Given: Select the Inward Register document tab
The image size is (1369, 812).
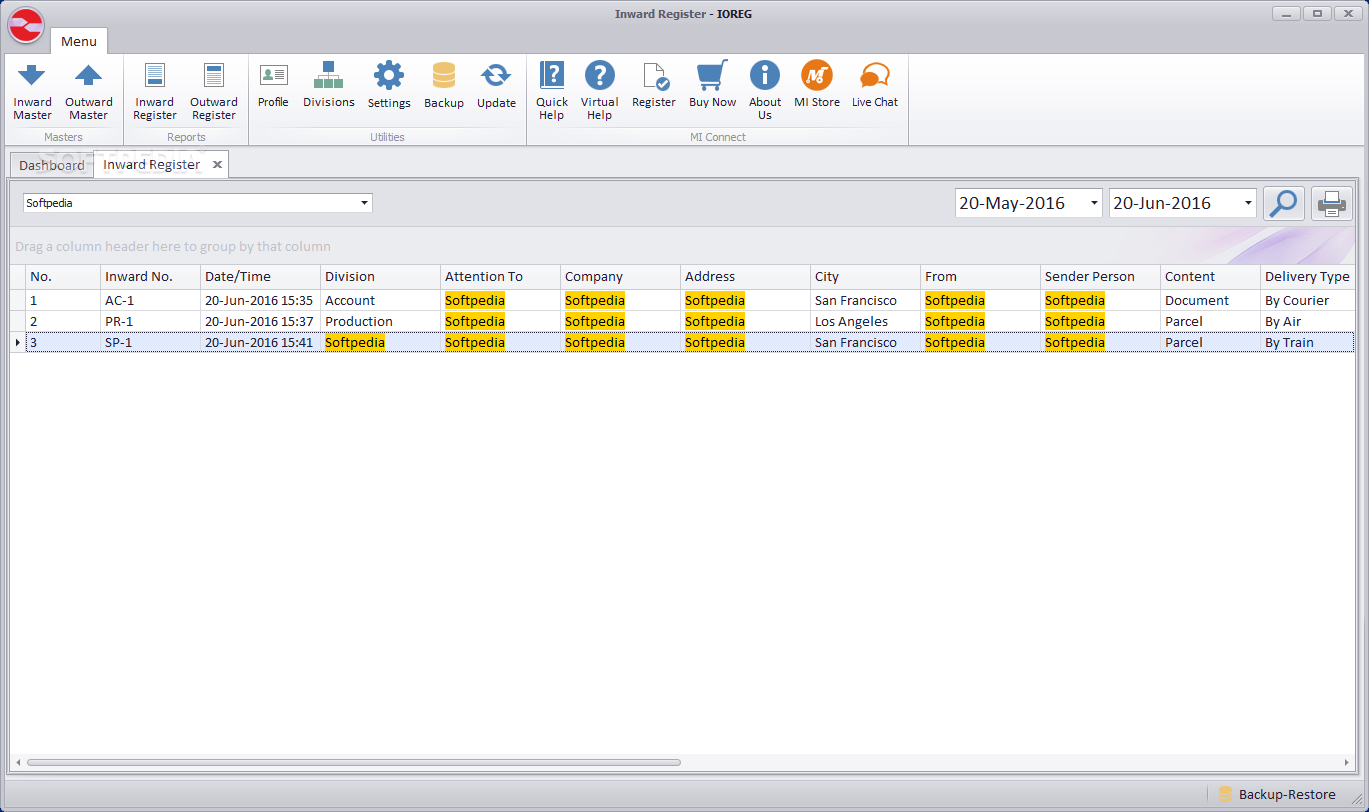Looking at the screenshot, I should tap(152, 164).
